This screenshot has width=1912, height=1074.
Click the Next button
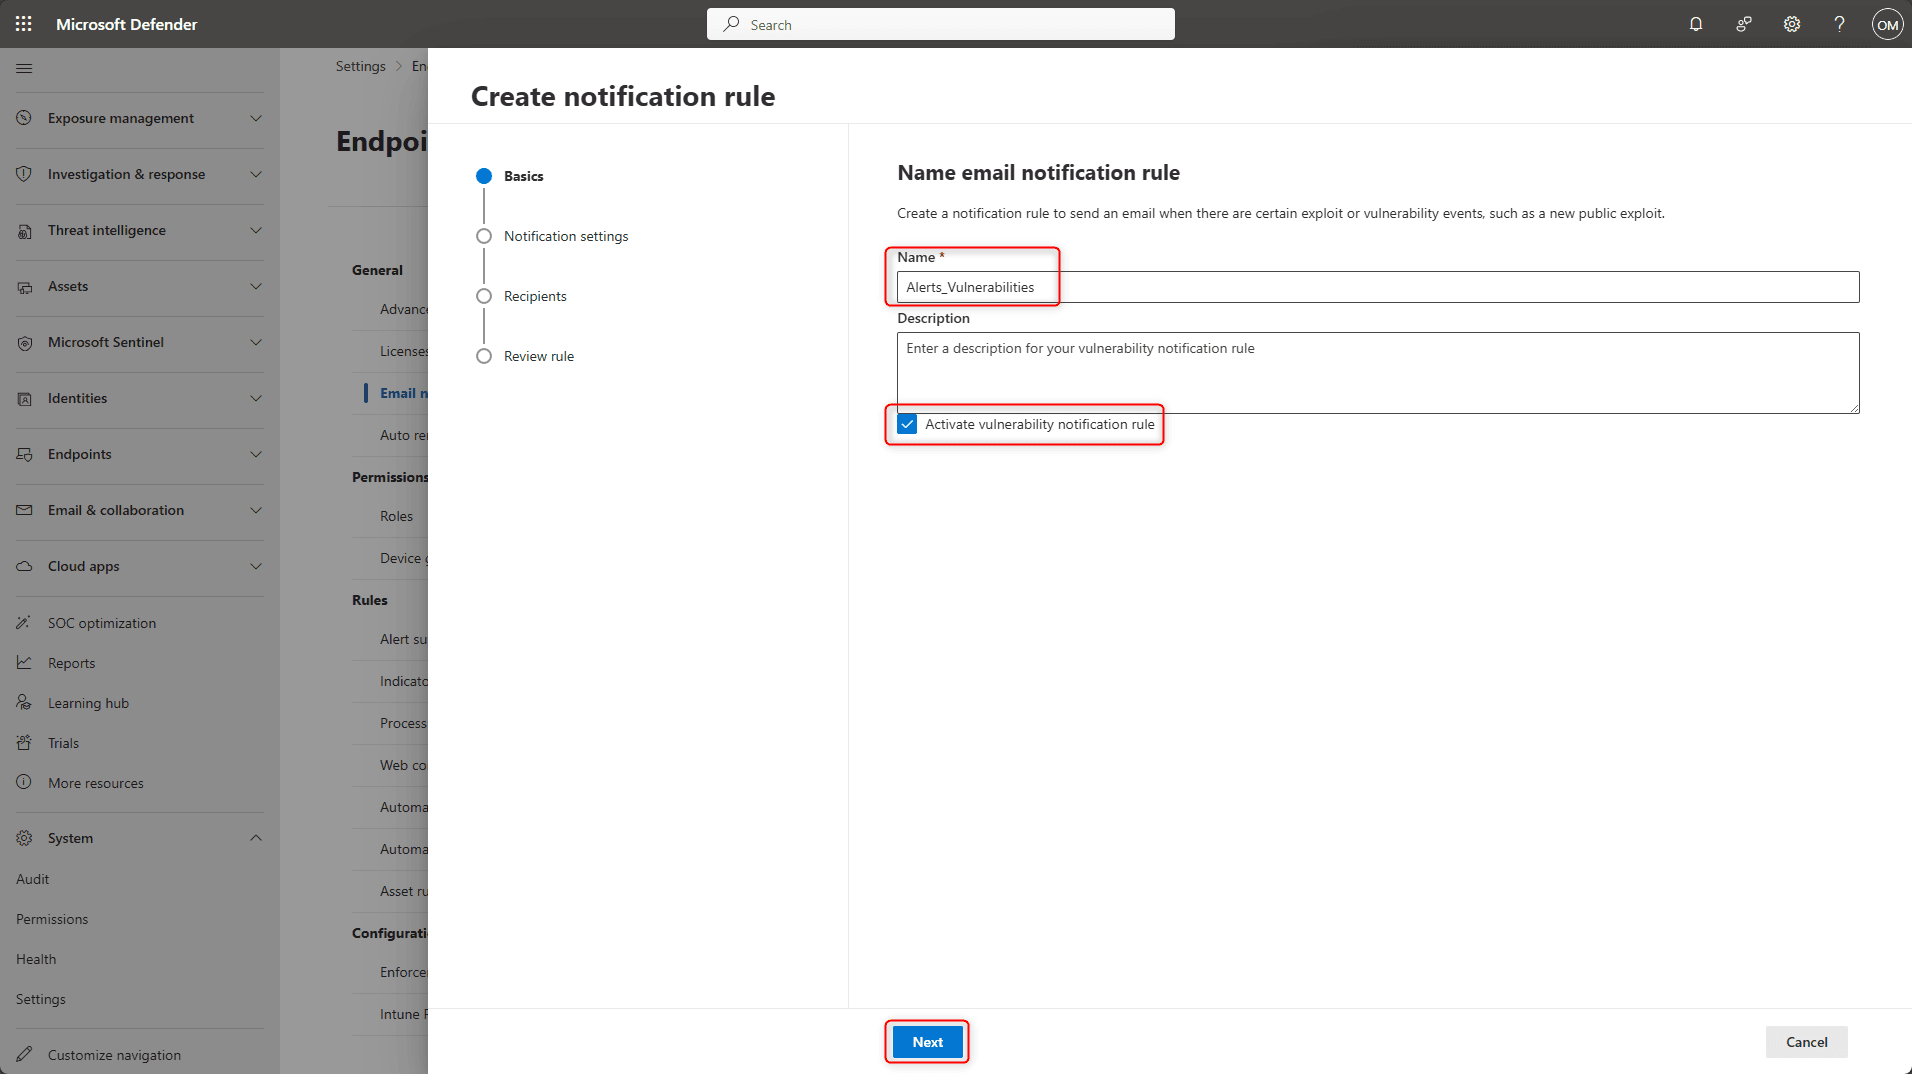[x=927, y=1042]
